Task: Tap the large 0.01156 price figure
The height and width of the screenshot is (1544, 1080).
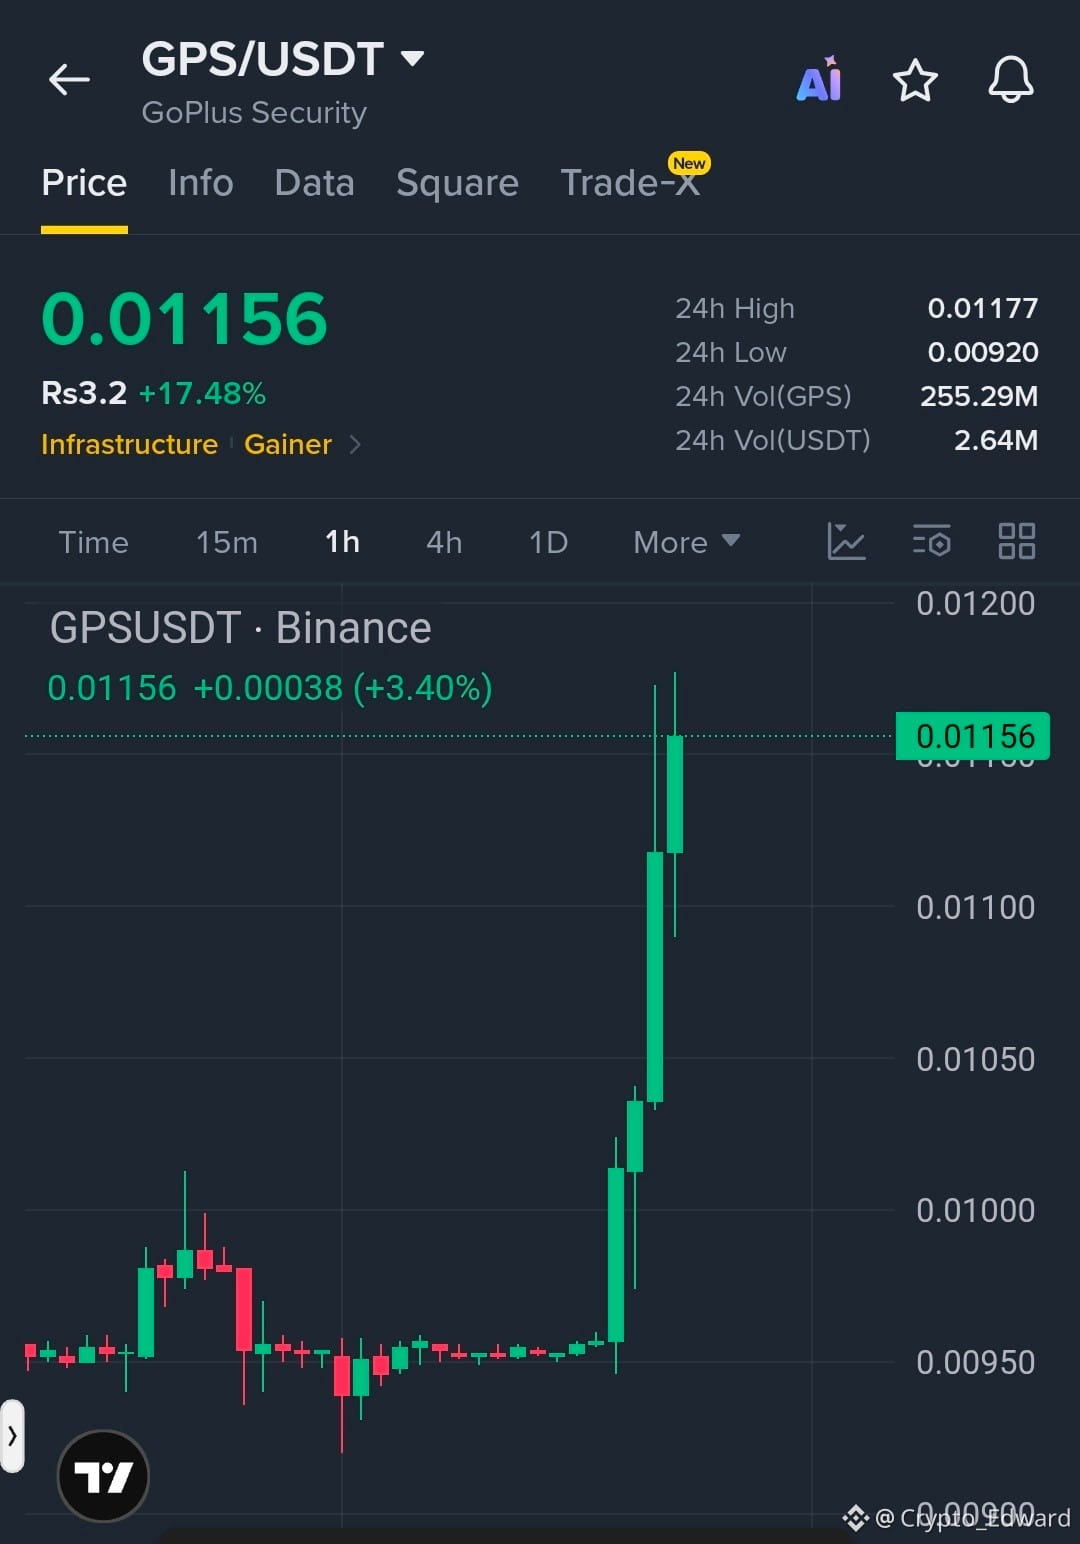Action: coord(184,319)
